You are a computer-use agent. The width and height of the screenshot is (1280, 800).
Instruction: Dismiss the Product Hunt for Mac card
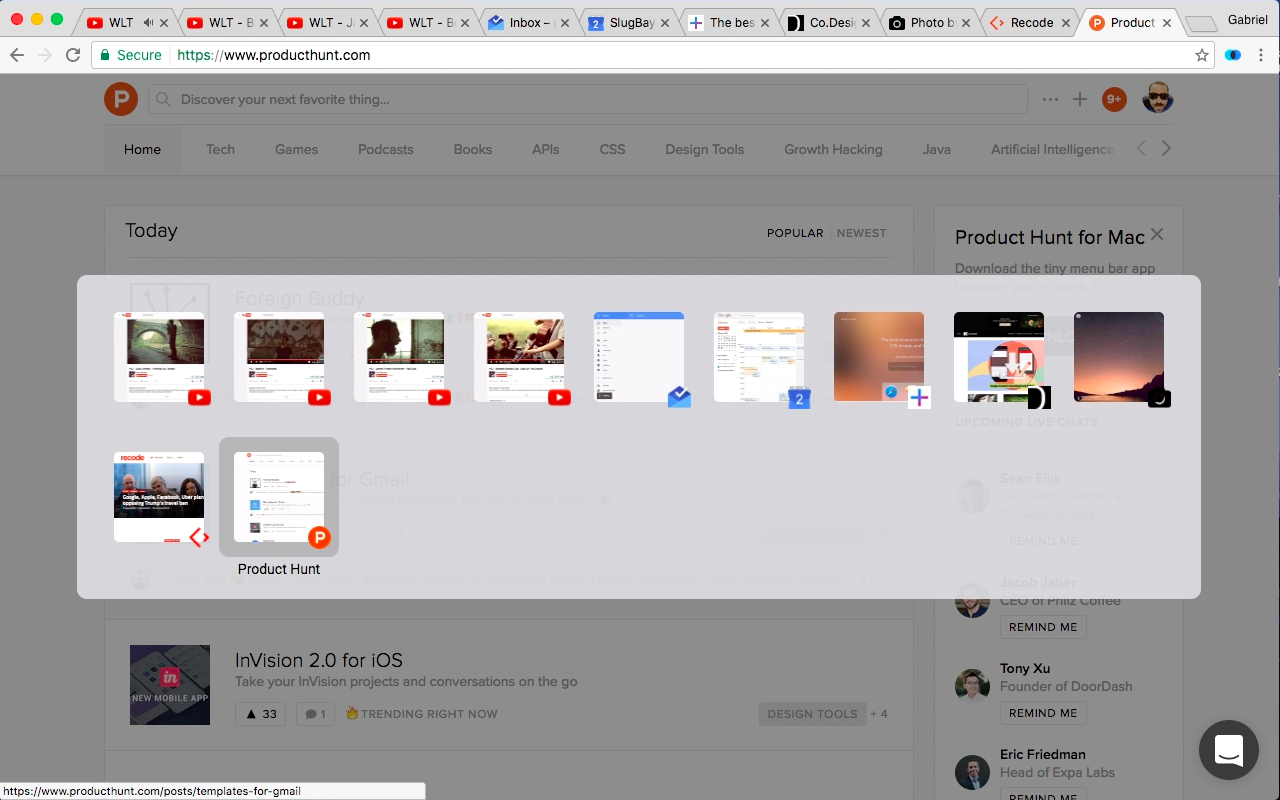click(1157, 234)
